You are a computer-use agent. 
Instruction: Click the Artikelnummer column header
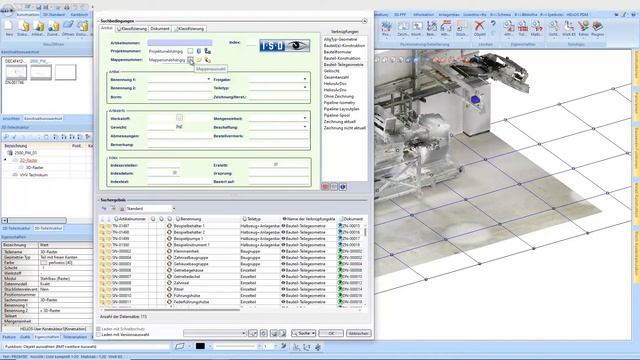(130, 219)
